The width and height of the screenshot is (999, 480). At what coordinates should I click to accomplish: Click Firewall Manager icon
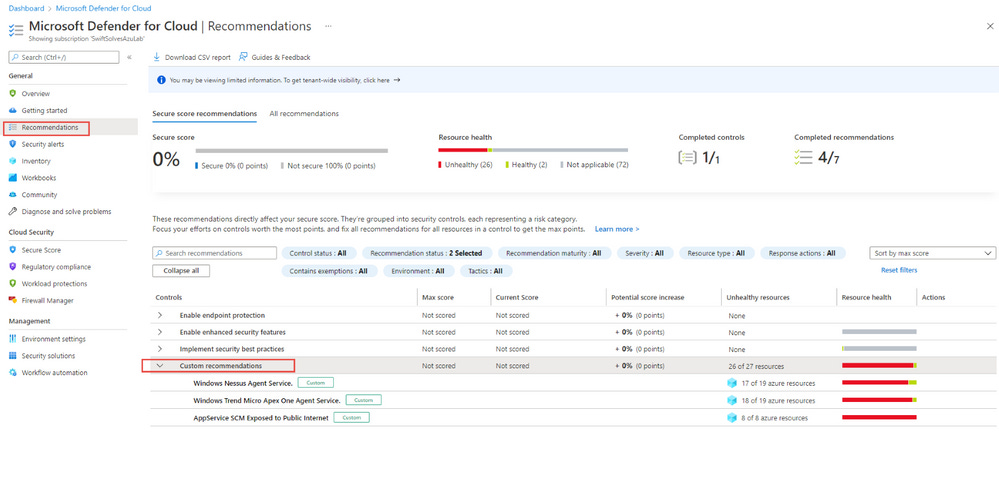pos(13,300)
